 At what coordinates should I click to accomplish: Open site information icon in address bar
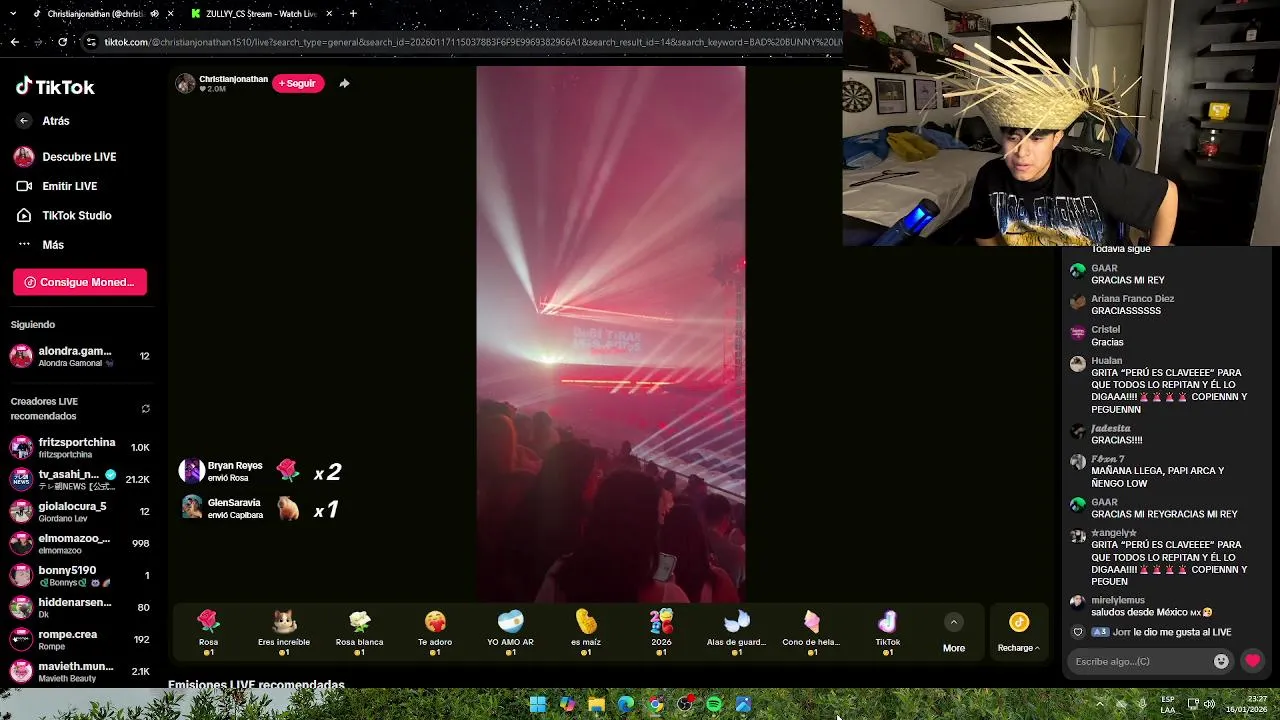[x=91, y=42]
